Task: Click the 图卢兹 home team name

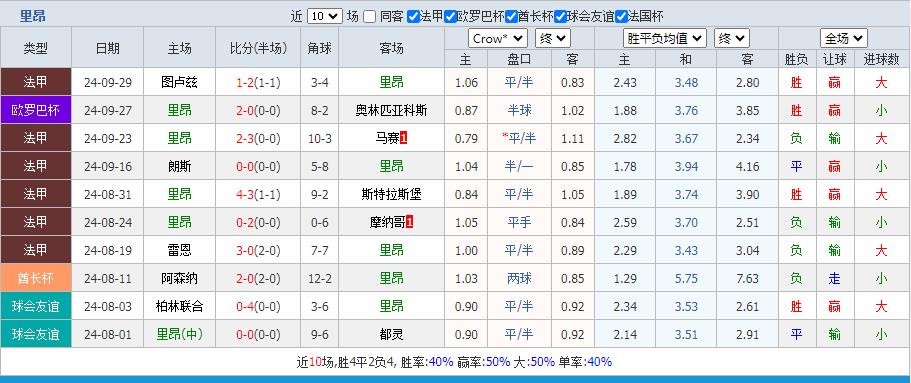Action: coord(180,83)
